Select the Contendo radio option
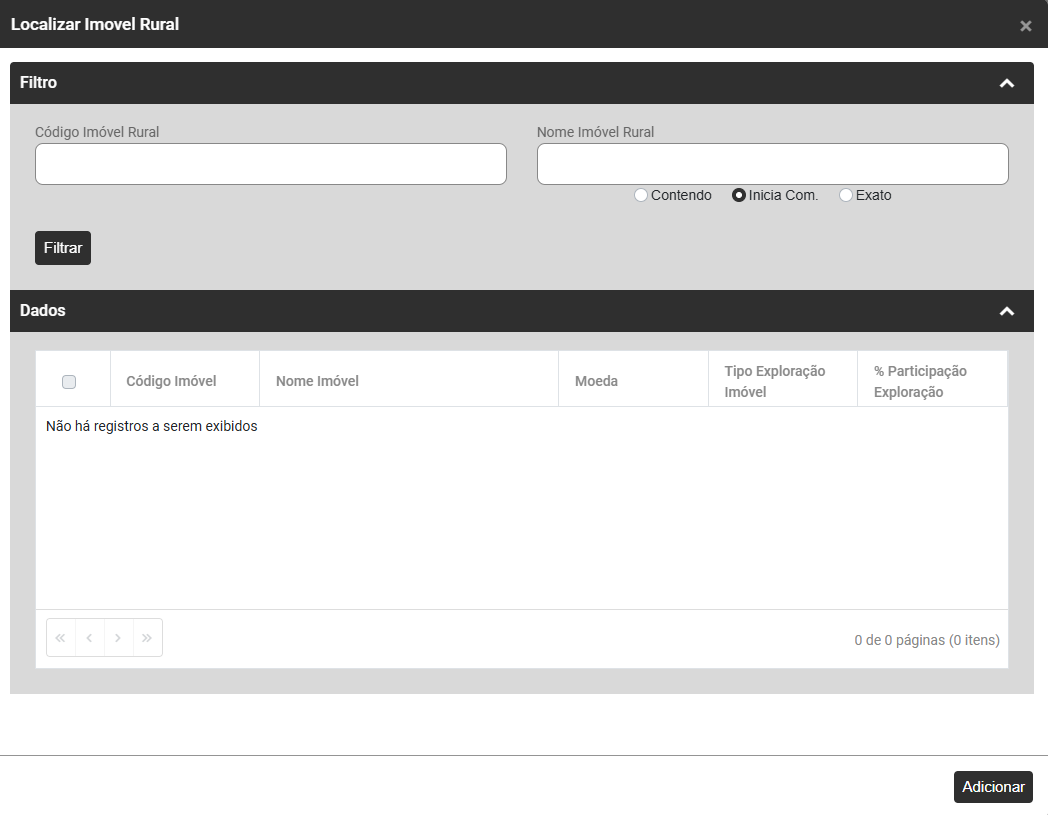The width and height of the screenshot is (1048, 815). [641, 196]
